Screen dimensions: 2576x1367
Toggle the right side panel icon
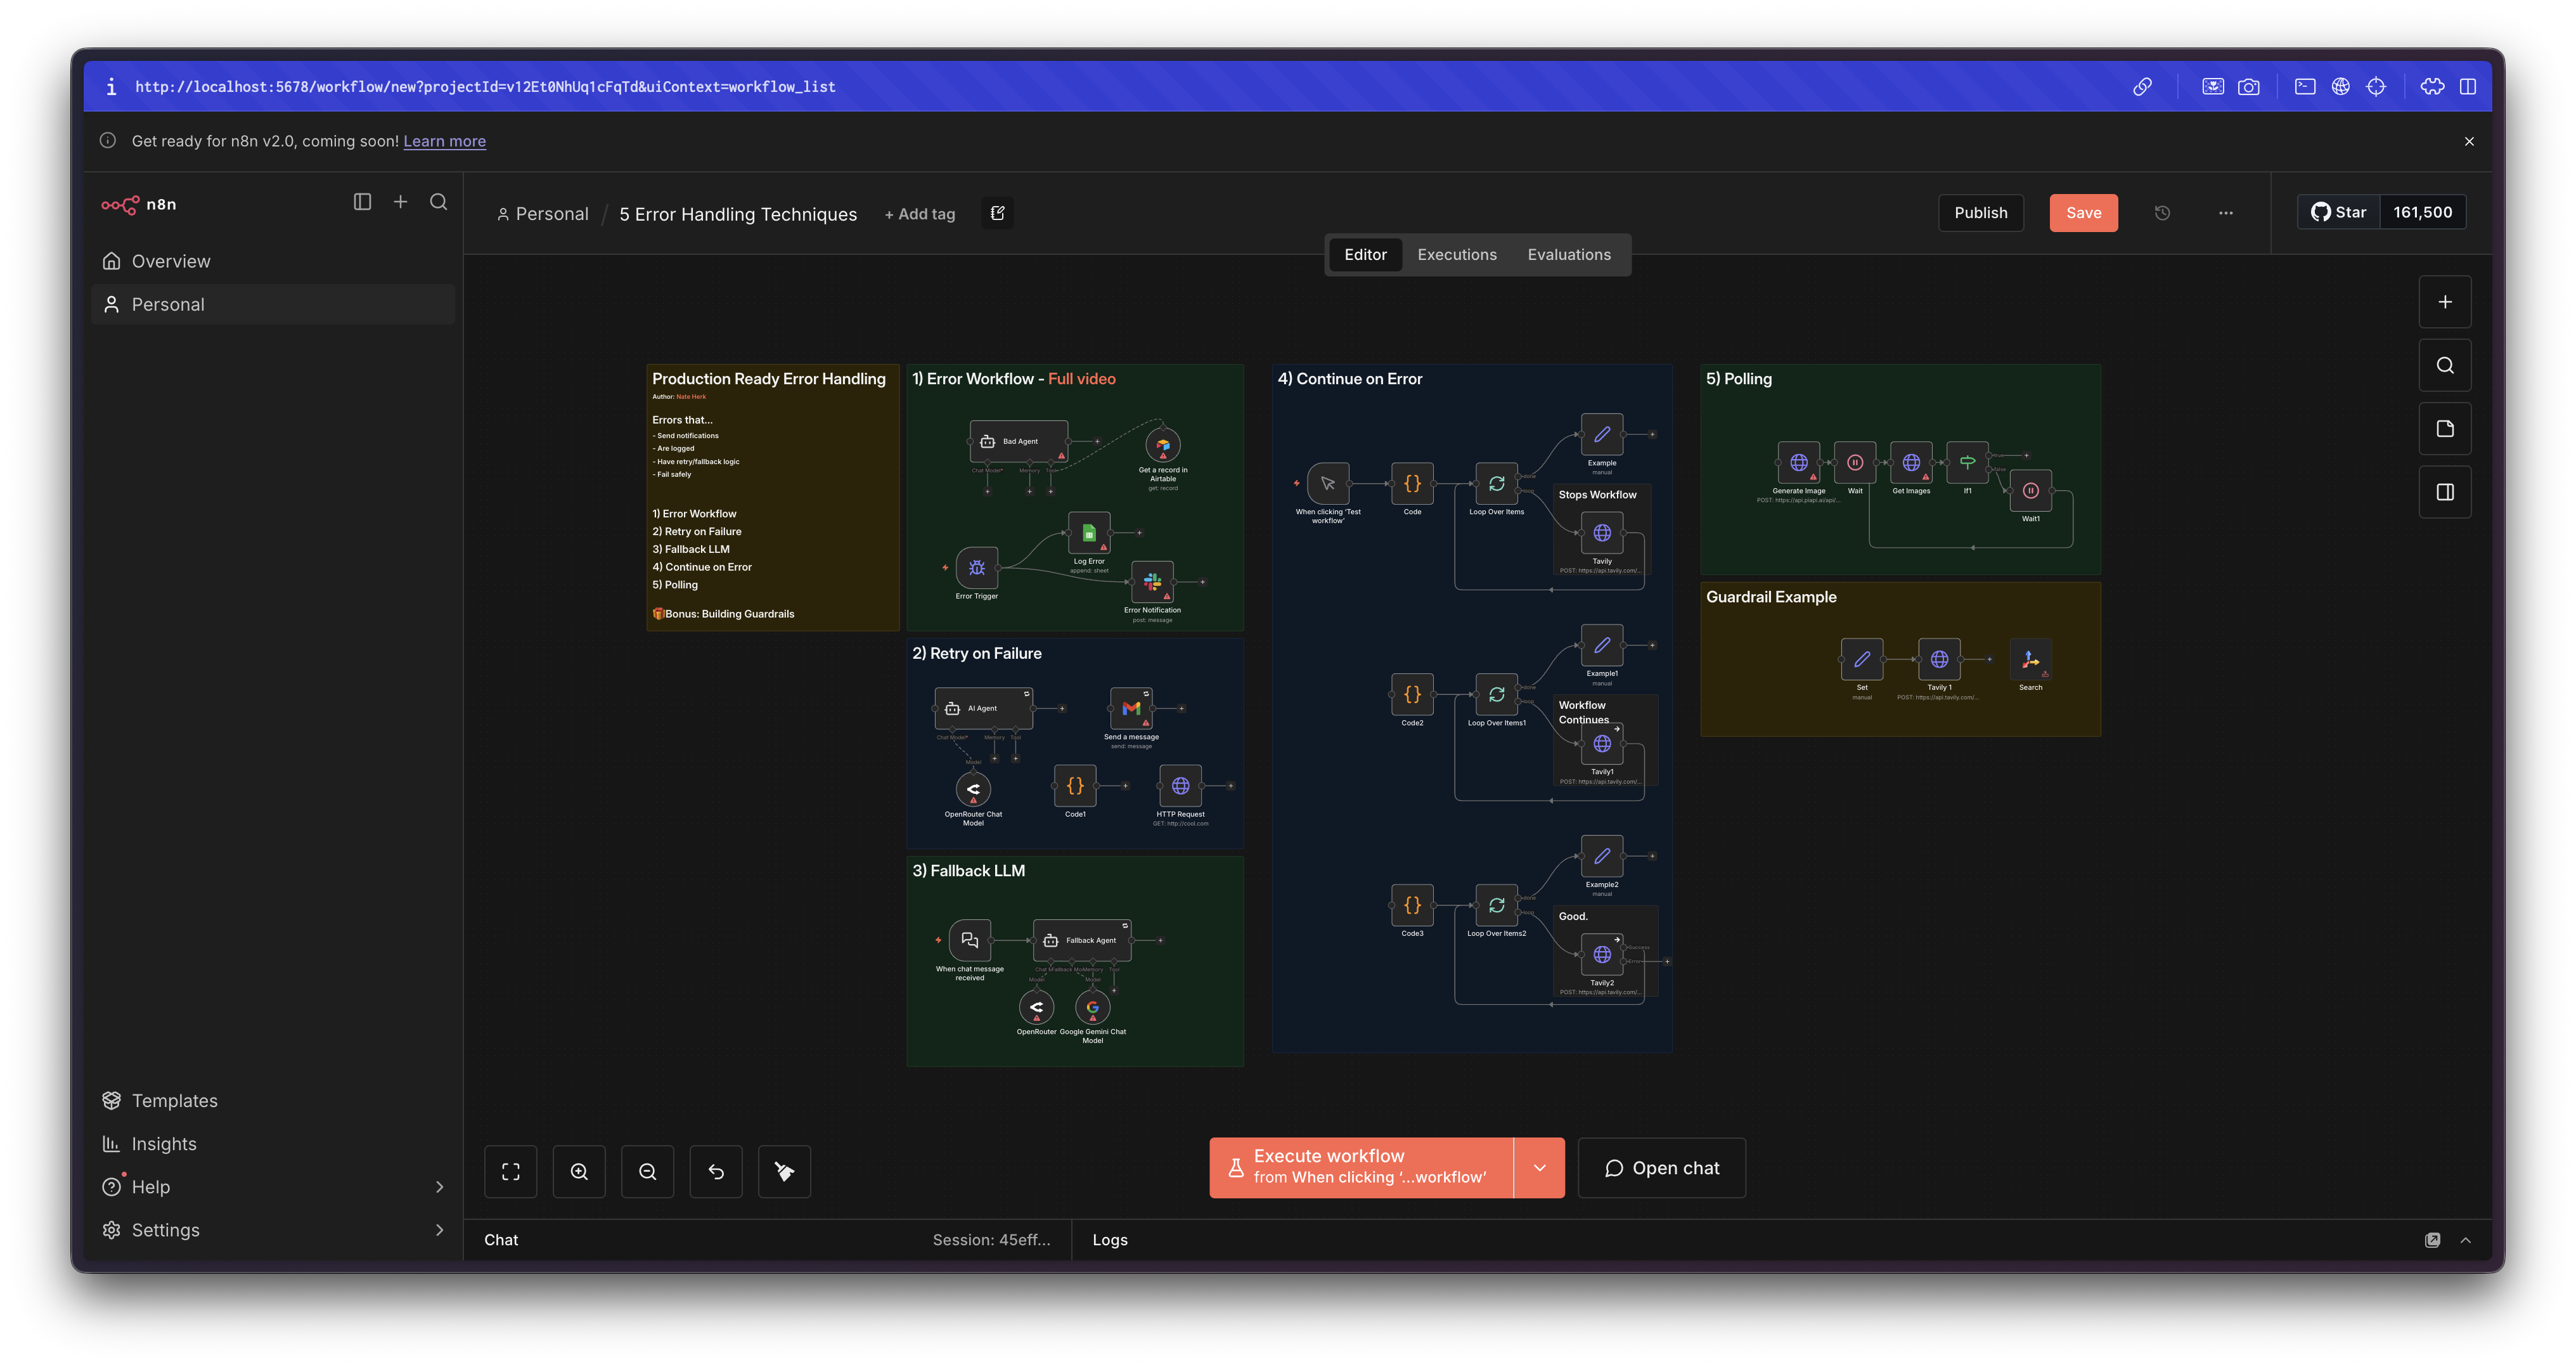point(2444,492)
